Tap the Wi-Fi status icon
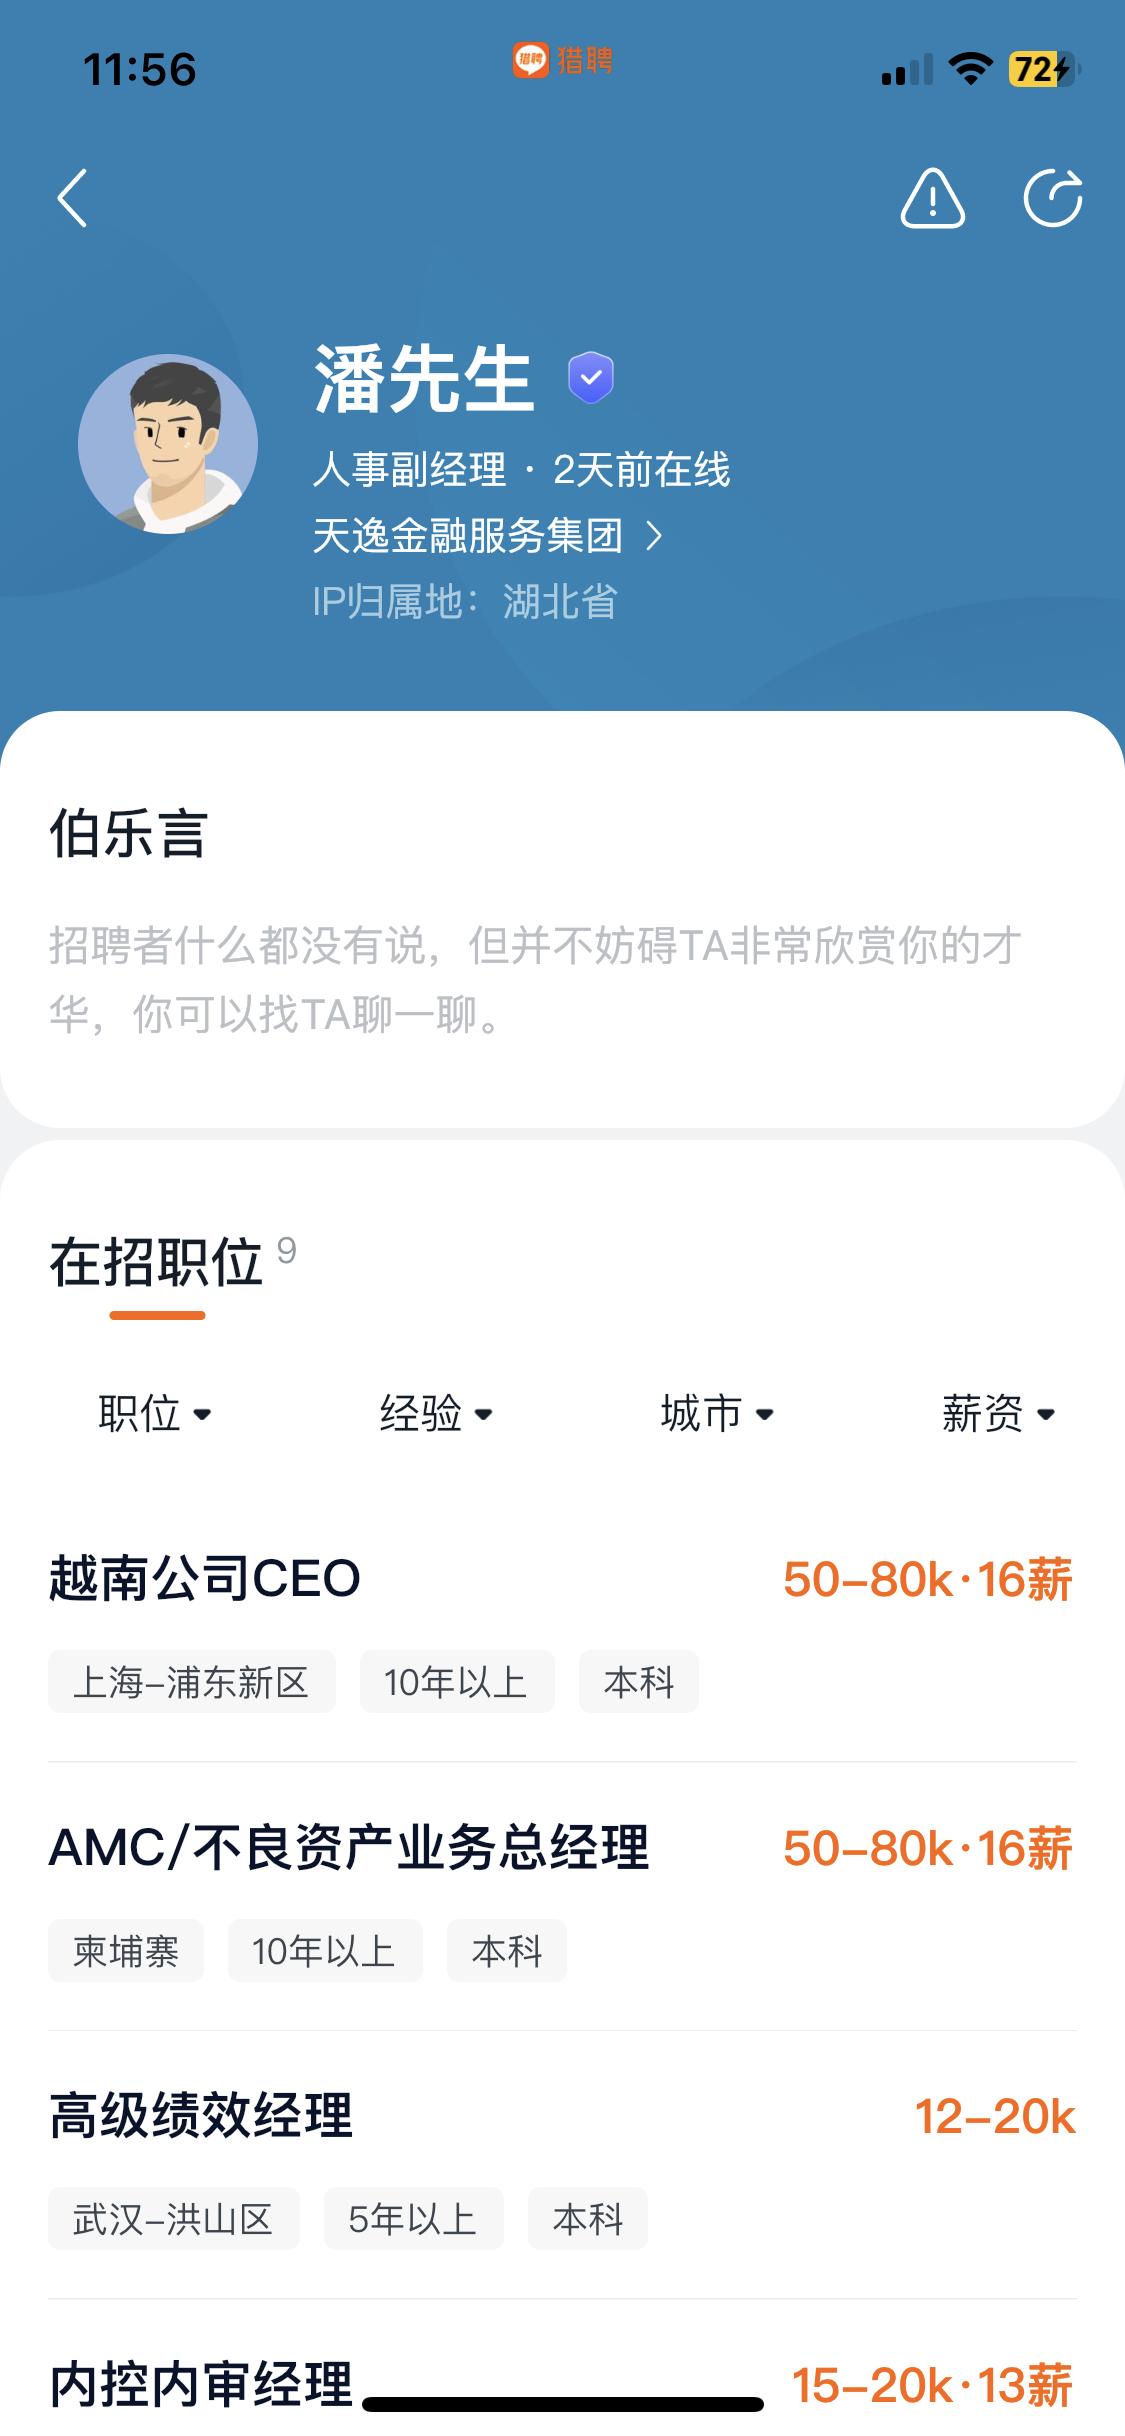This screenshot has height=2436, width=1125. pos(969,70)
